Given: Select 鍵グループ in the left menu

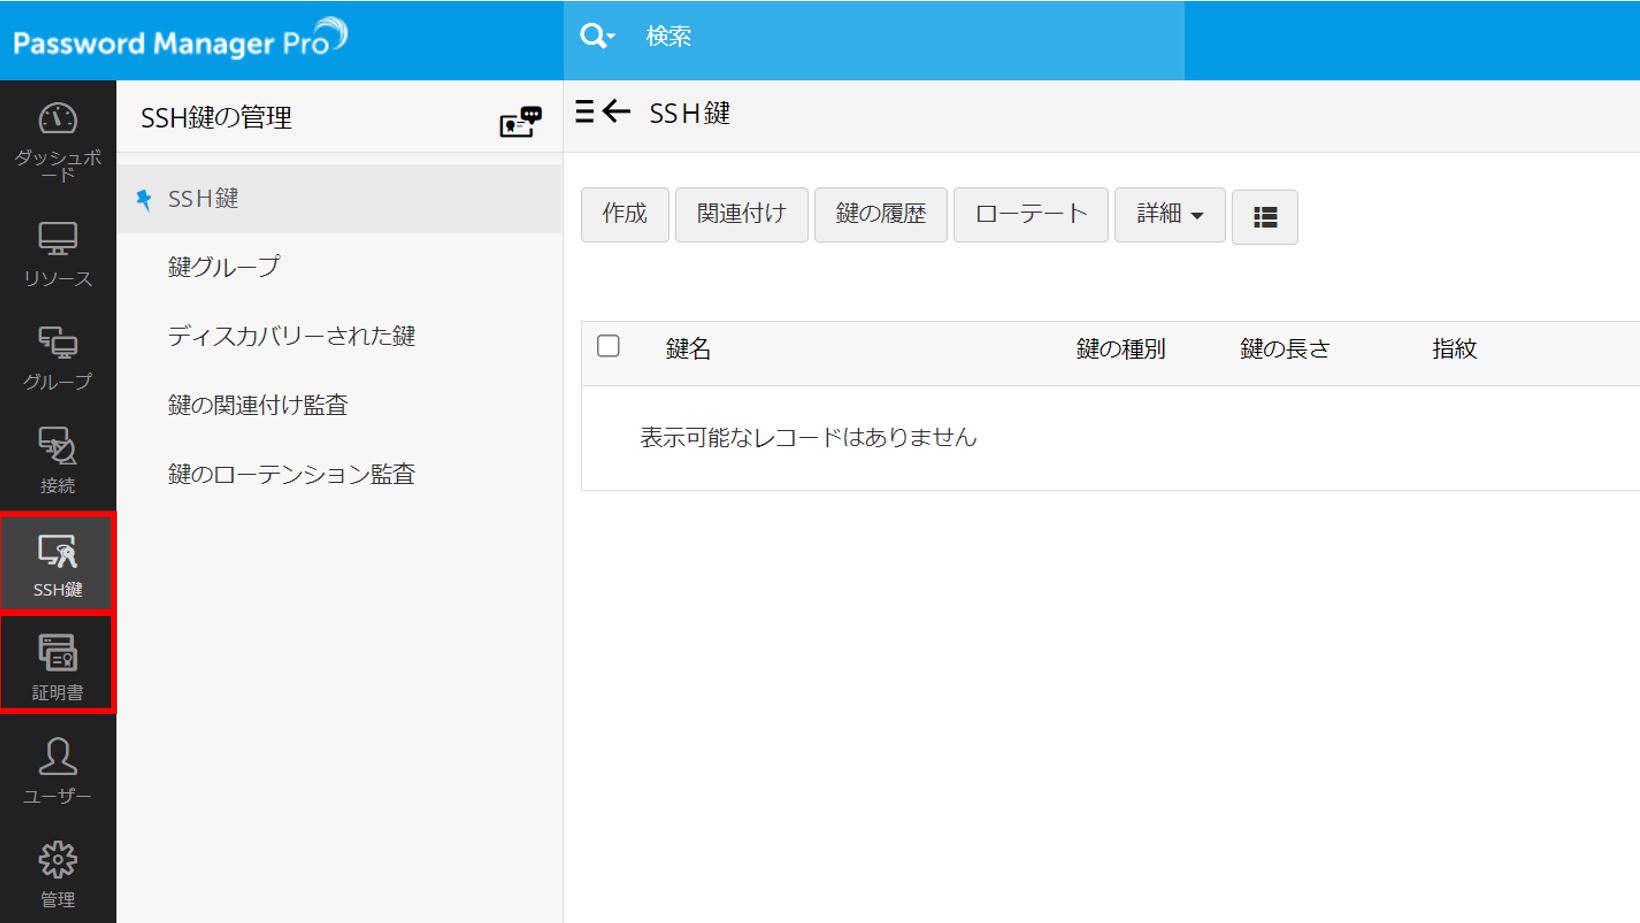Looking at the screenshot, I should click(224, 267).
